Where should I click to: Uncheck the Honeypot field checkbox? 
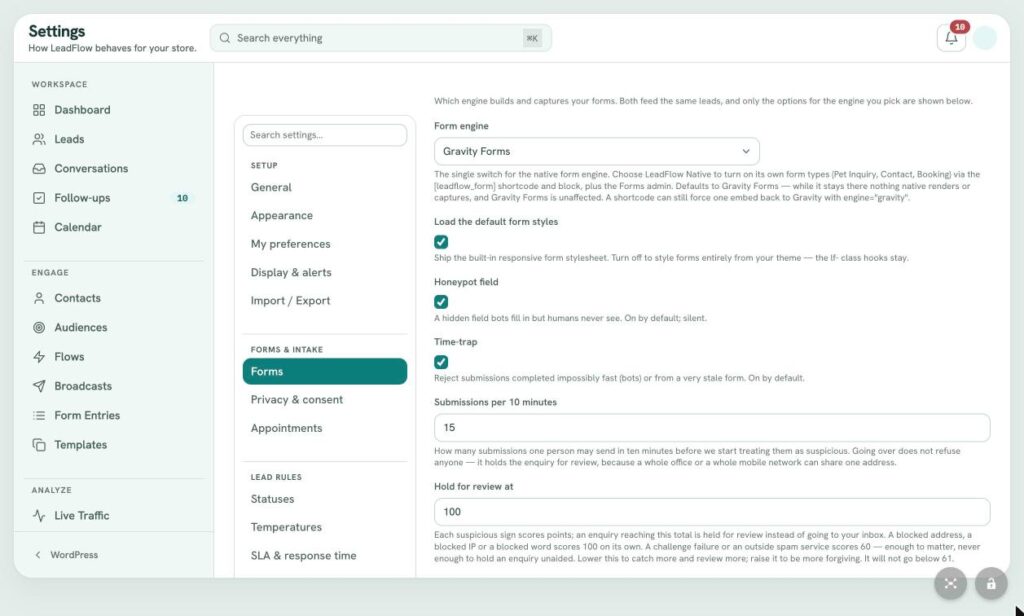(x=441, y=302)
